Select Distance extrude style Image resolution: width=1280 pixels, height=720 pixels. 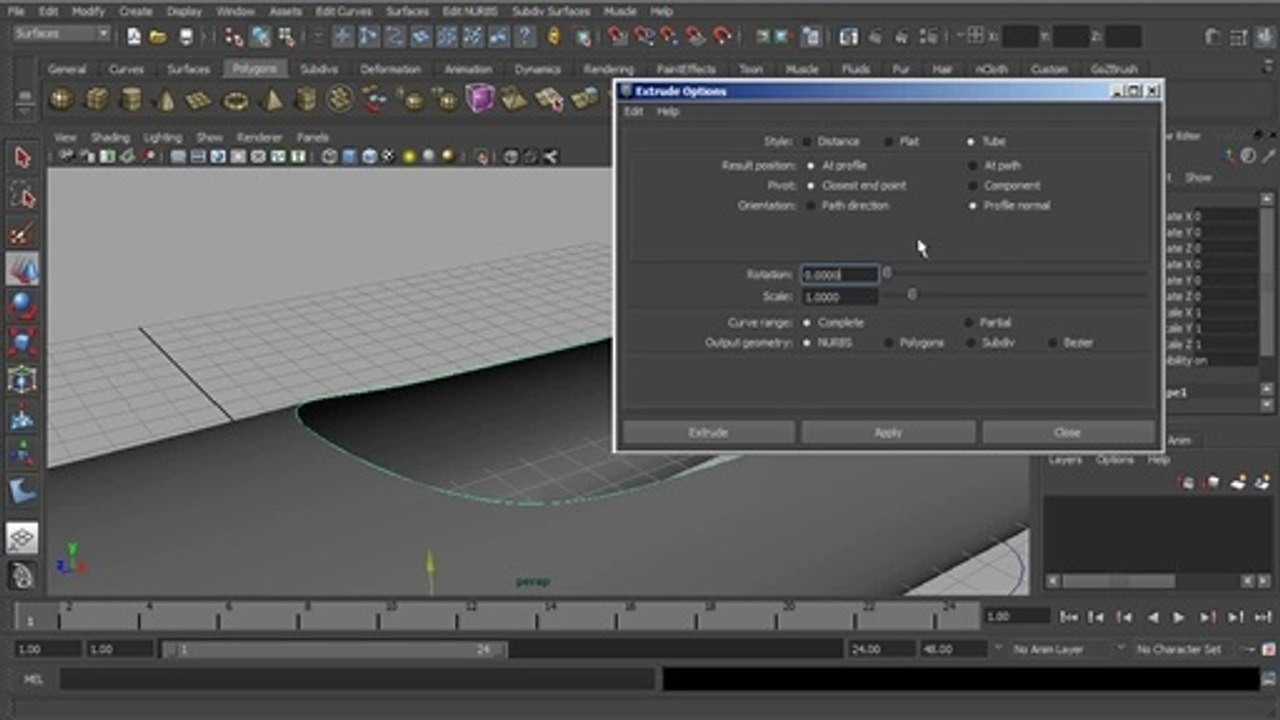(x=808, y=142)
